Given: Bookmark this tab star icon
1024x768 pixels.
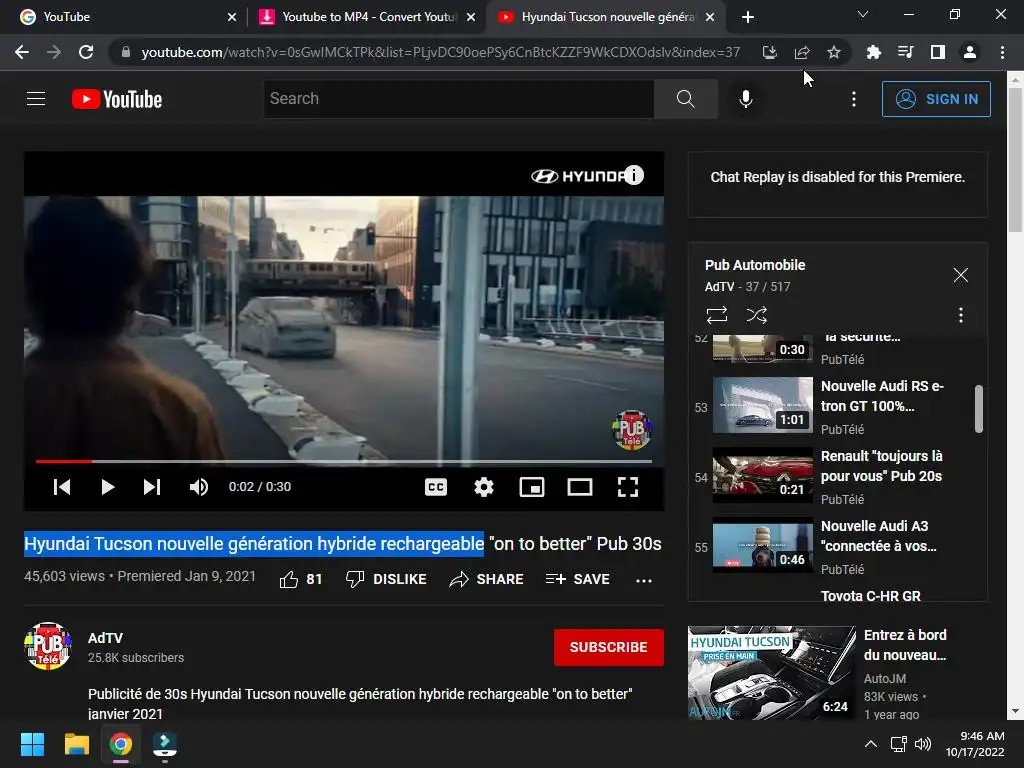Looking at the screenshot, I should click(x=834, y=52).
